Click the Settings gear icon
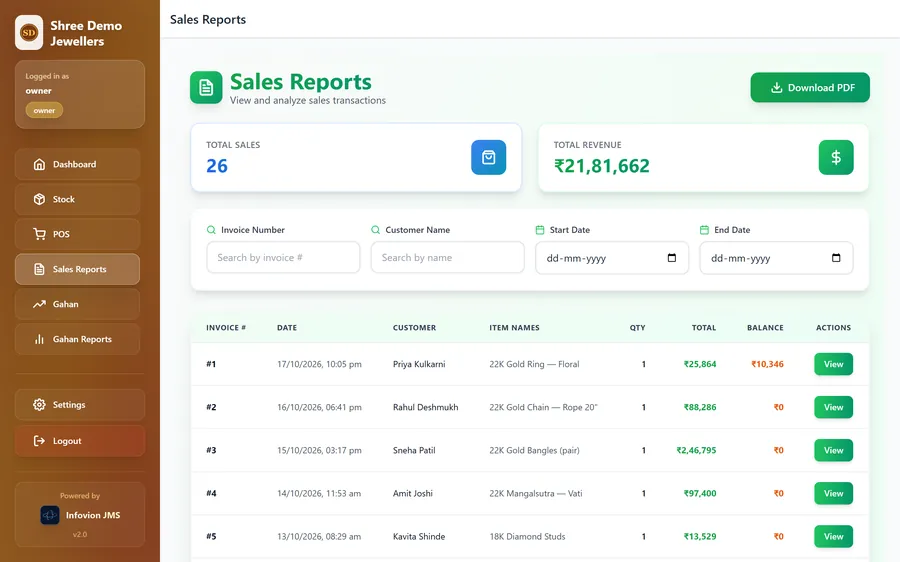The image size is (900, 562). [39, 405]
